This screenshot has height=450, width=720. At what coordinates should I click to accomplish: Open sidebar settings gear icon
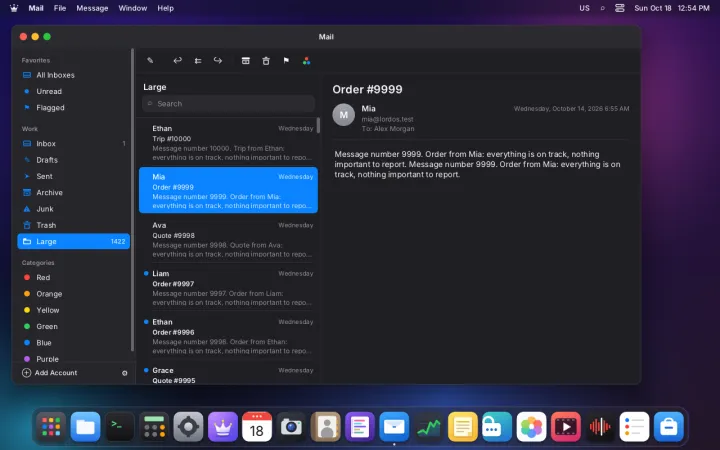[124, 373]
